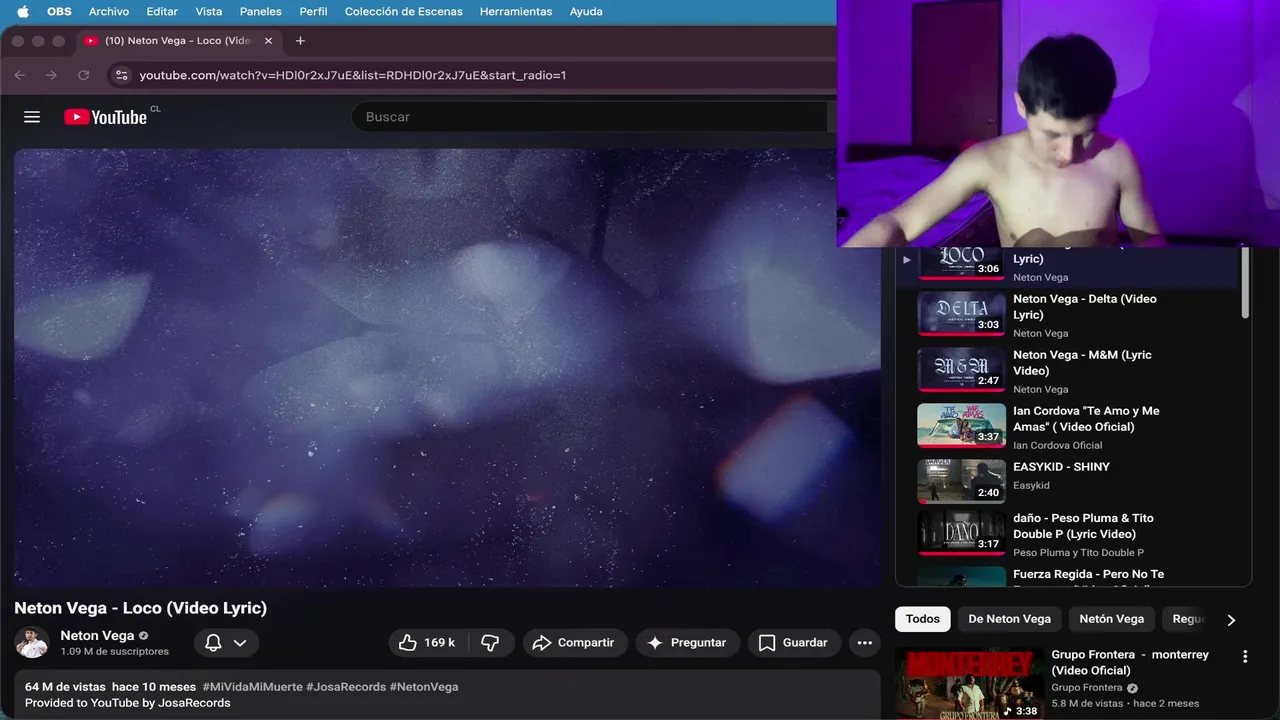Image resolution: width=1280 pixels, height=720 pixels.
Task: Go forward in browser history
Action: click(51, 75)
